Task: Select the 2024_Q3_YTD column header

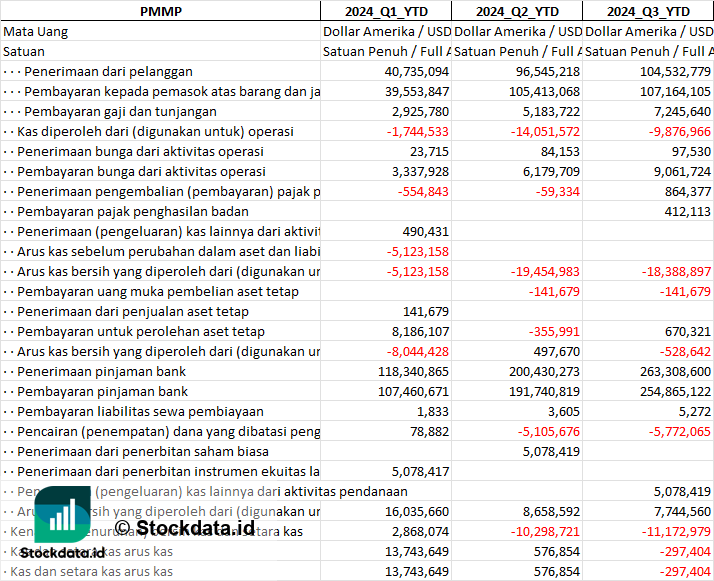Action: [648, 11]
